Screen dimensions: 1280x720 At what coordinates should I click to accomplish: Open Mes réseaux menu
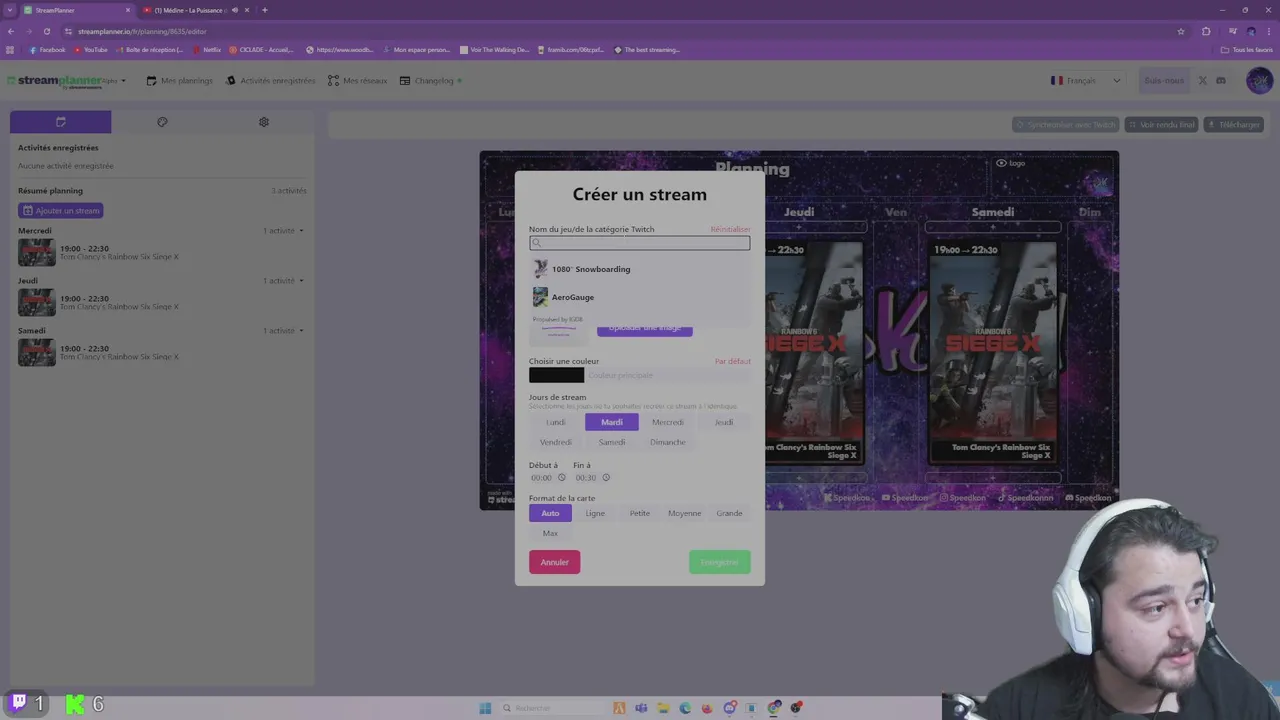358,81
